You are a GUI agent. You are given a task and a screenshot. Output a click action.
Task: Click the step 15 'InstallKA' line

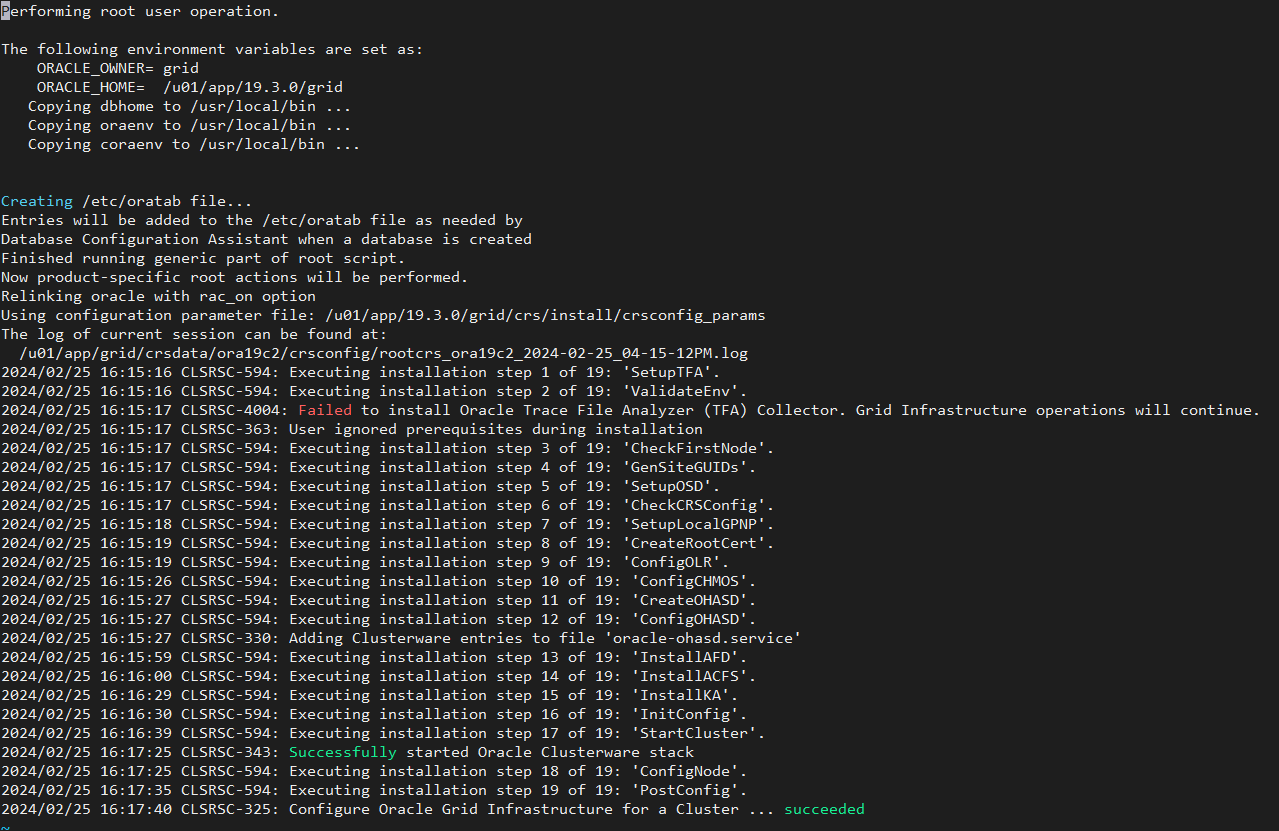[x=370, y=695]
